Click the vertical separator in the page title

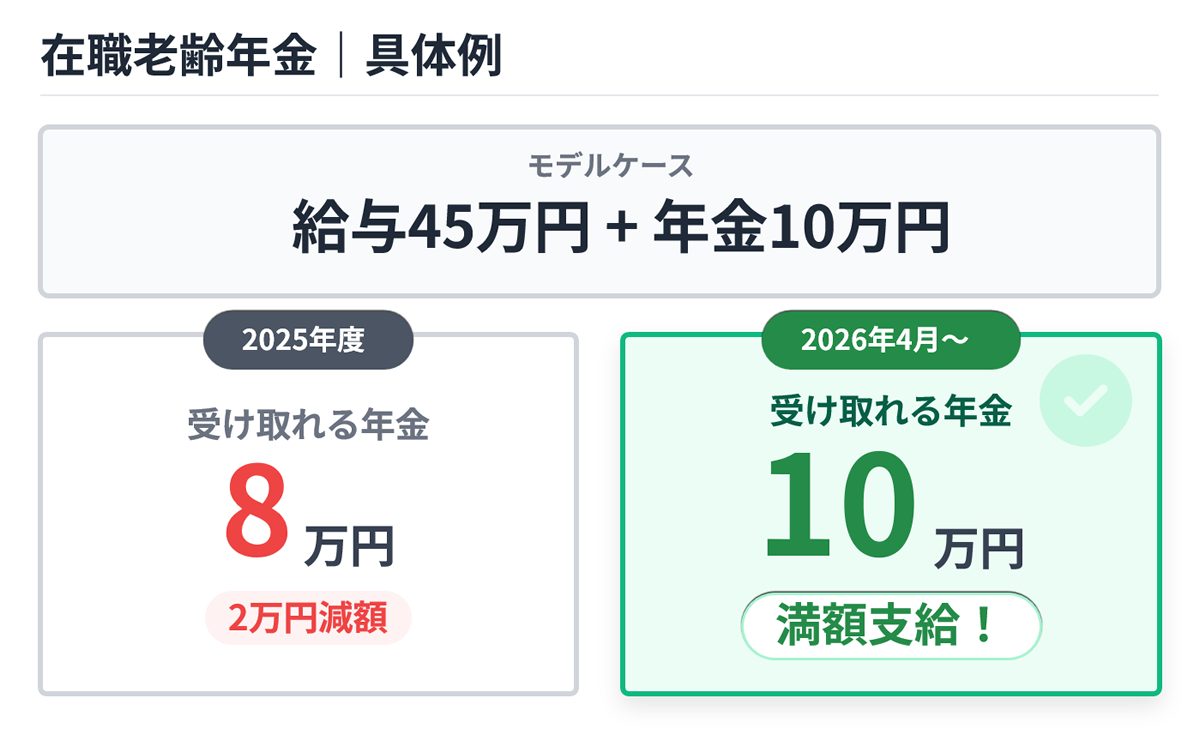[340, 58]
